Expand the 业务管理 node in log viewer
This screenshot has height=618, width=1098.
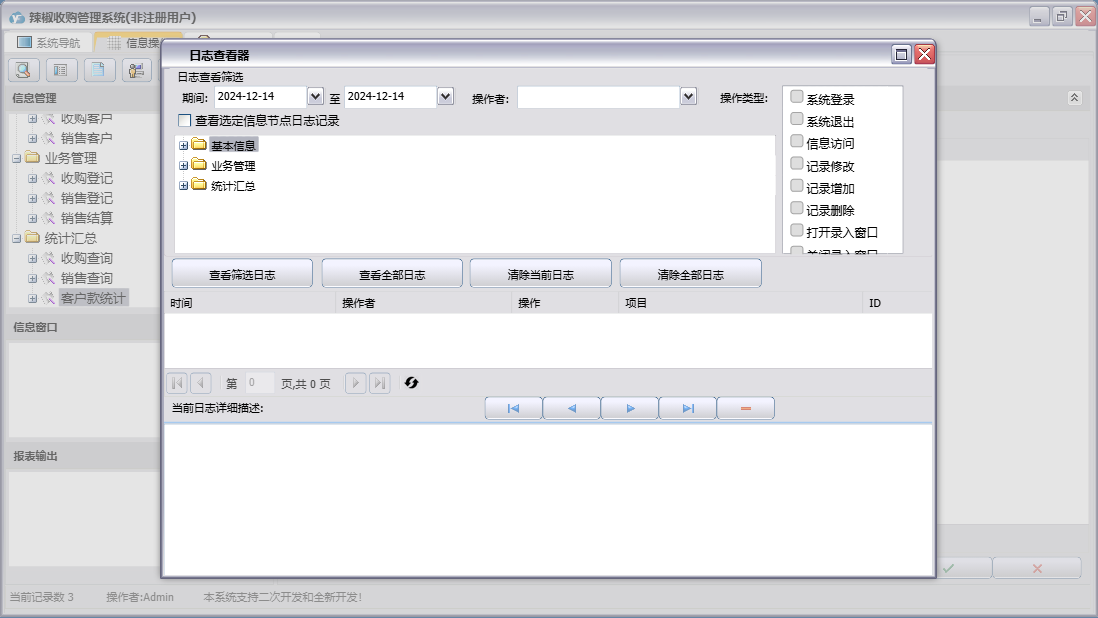(x=183, y=166)
